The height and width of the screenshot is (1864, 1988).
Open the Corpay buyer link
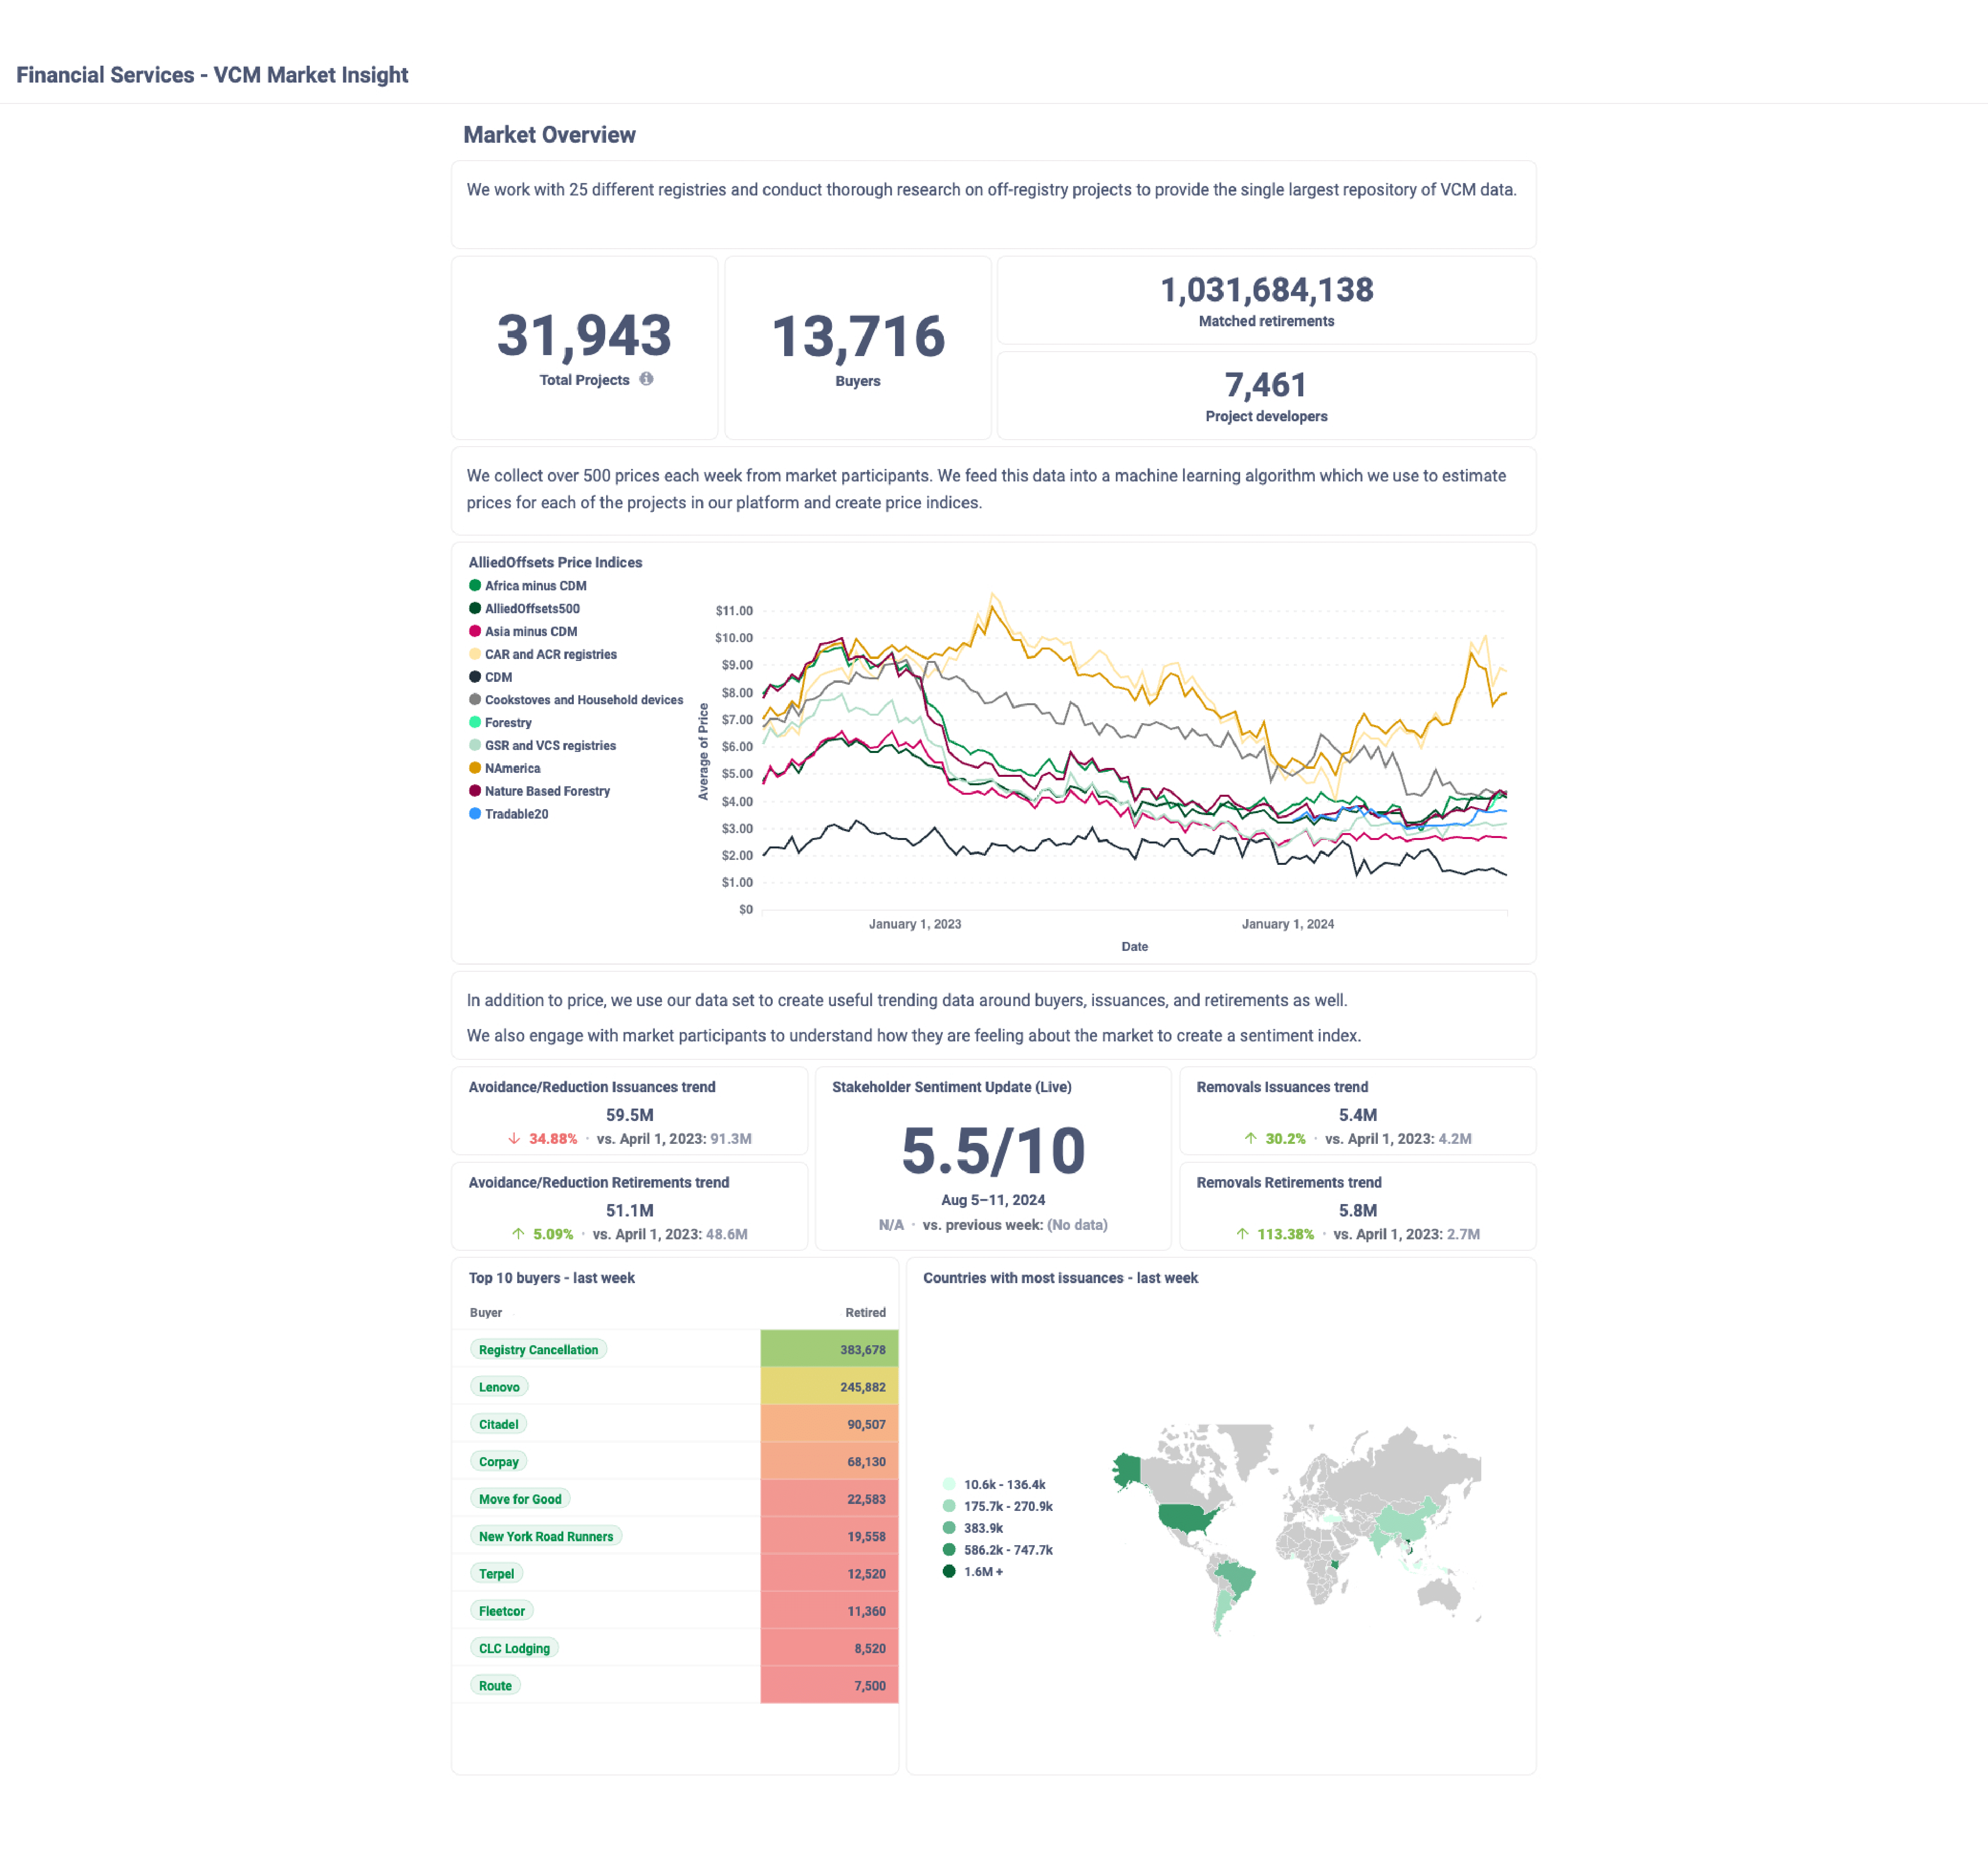click(498, 1462)
